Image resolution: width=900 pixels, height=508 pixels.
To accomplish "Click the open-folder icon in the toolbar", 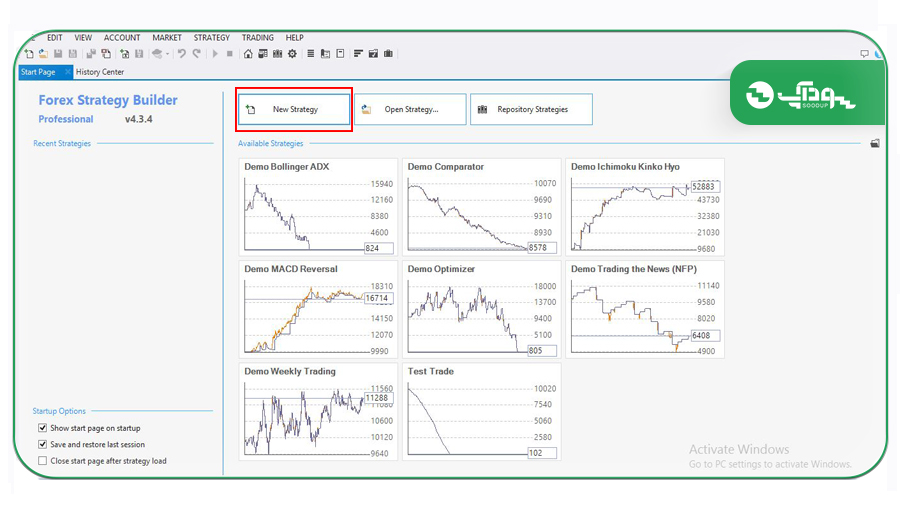I will (x=43, y=54).
